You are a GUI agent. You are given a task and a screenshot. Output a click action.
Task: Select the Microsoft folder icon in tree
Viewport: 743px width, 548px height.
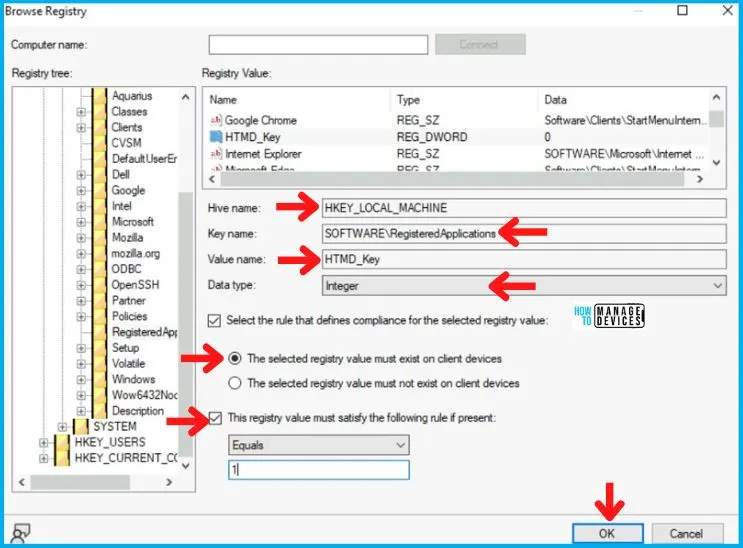[99, 222]
